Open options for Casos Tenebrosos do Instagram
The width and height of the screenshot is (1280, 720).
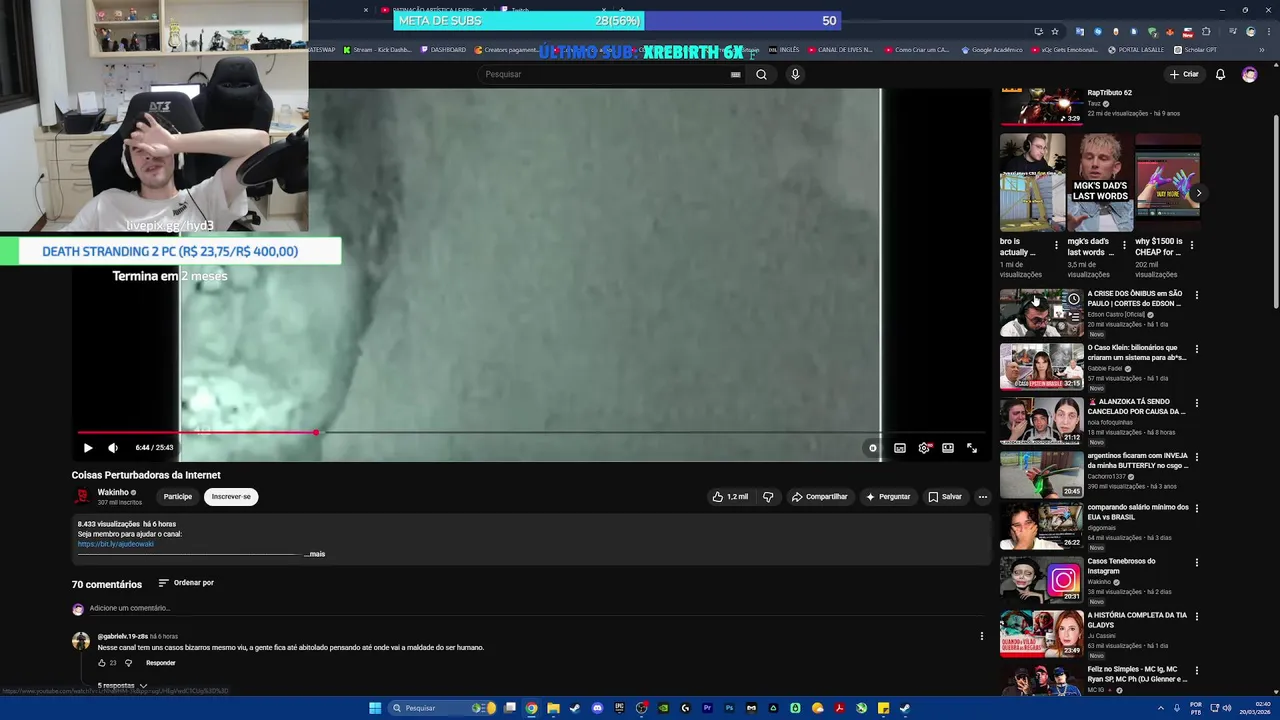point(1196,563)
